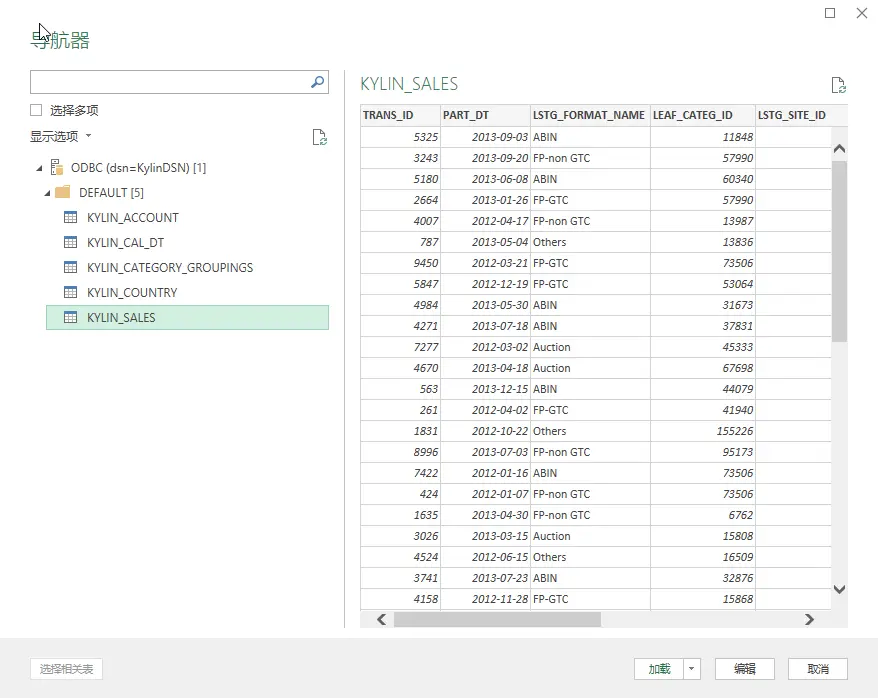Click the horizontal scroll left arrow
878x698 pixels.
[x=381, y=619]
